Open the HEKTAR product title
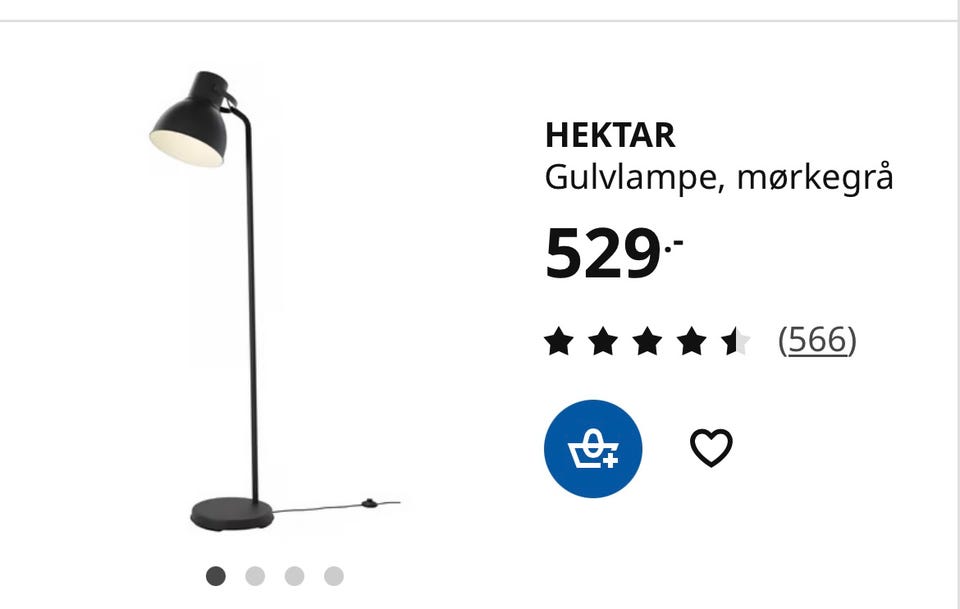Image resolution: width=960 pixels, height=609 pixels. tap(610, 135)
